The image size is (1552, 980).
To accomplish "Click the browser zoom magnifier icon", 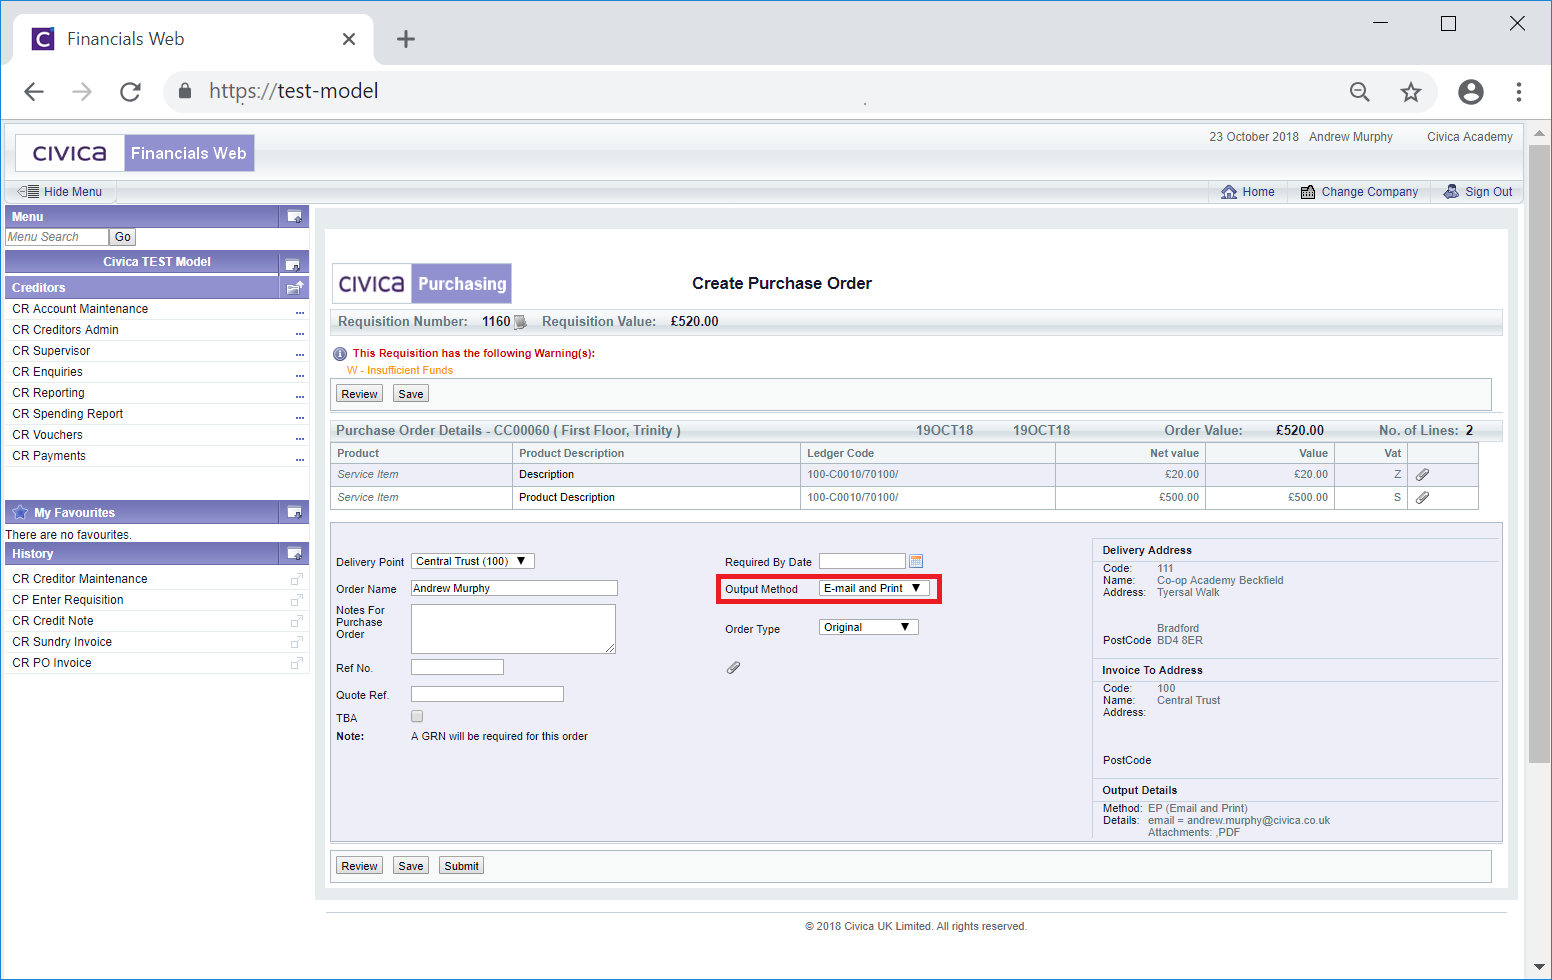I will pos(1360,92).
